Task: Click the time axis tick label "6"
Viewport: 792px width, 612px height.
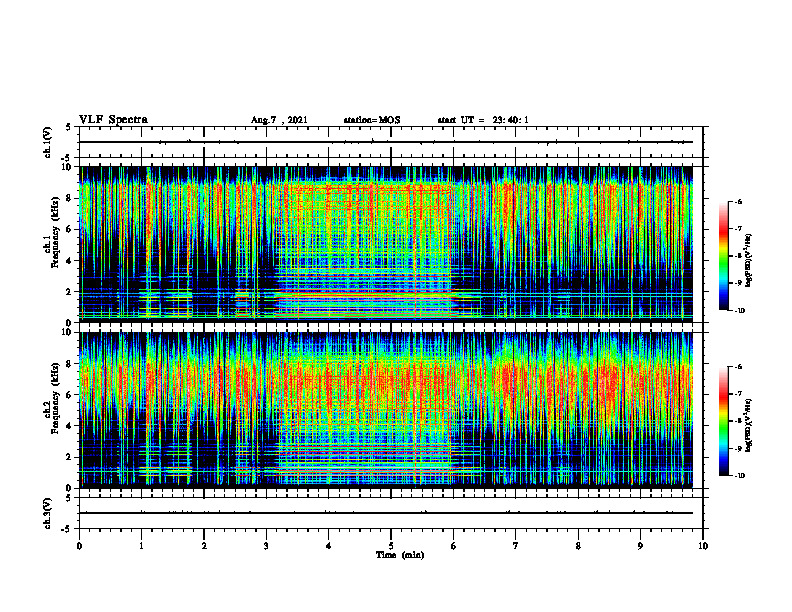Action: click(x=454, y=546)
